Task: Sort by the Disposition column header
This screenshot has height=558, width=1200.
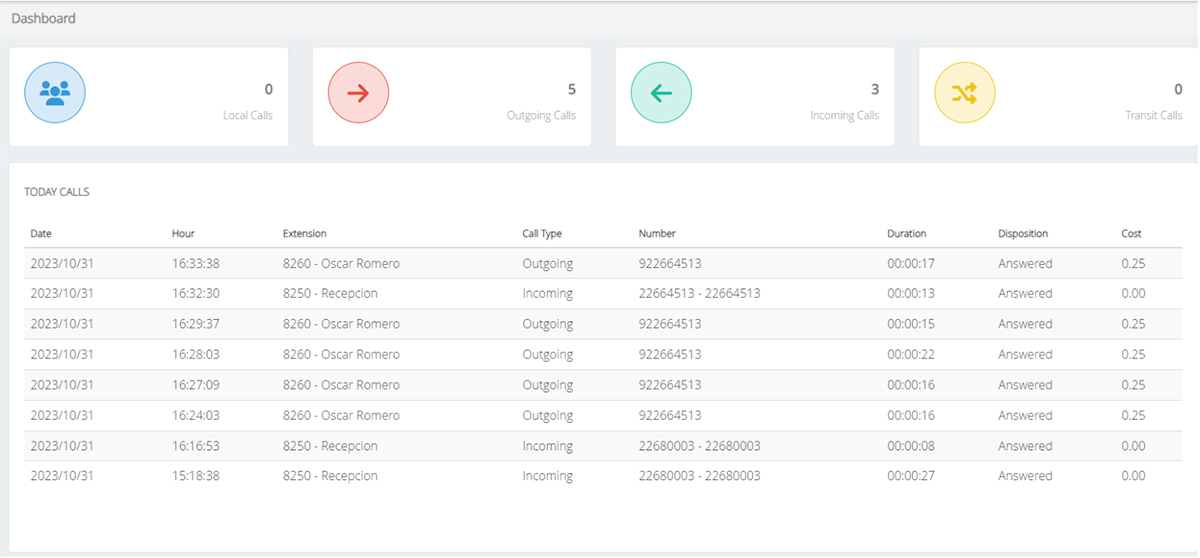Action: point(1023,233)
